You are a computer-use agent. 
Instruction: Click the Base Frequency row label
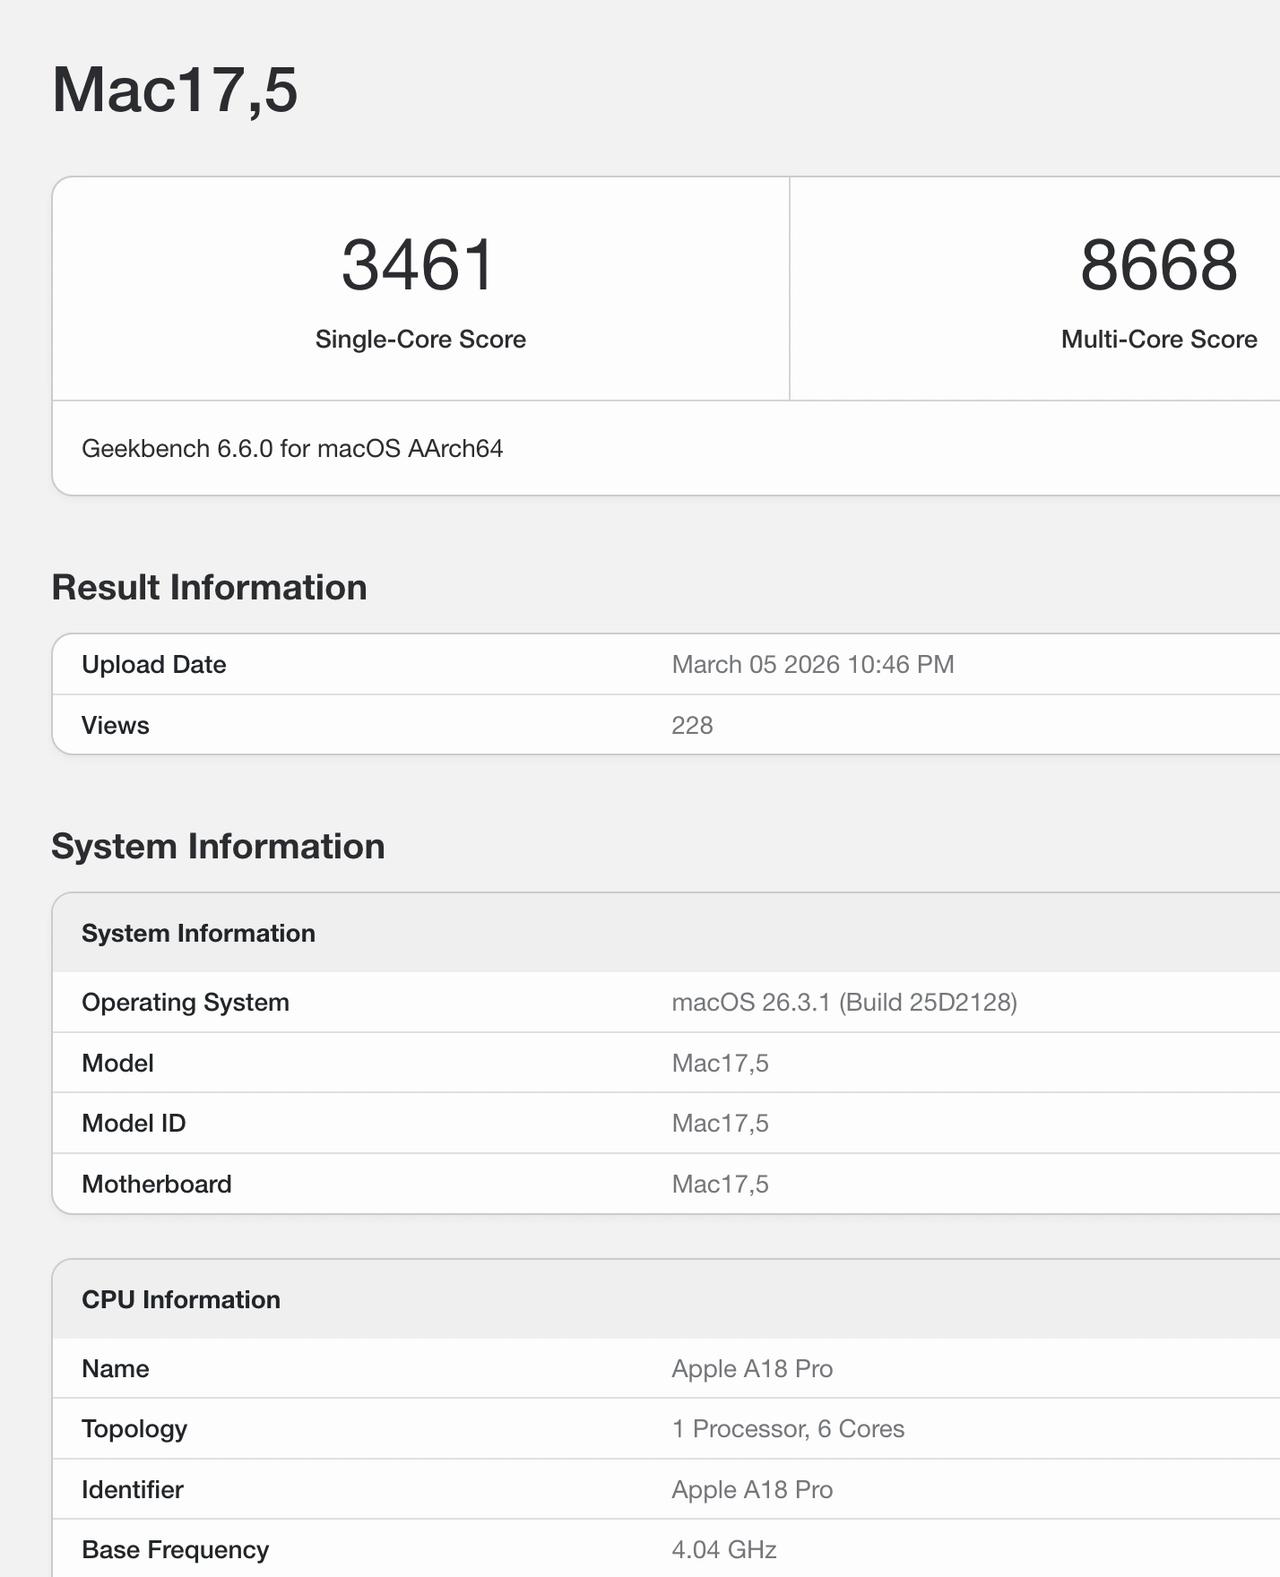[x=175, y=1550]
